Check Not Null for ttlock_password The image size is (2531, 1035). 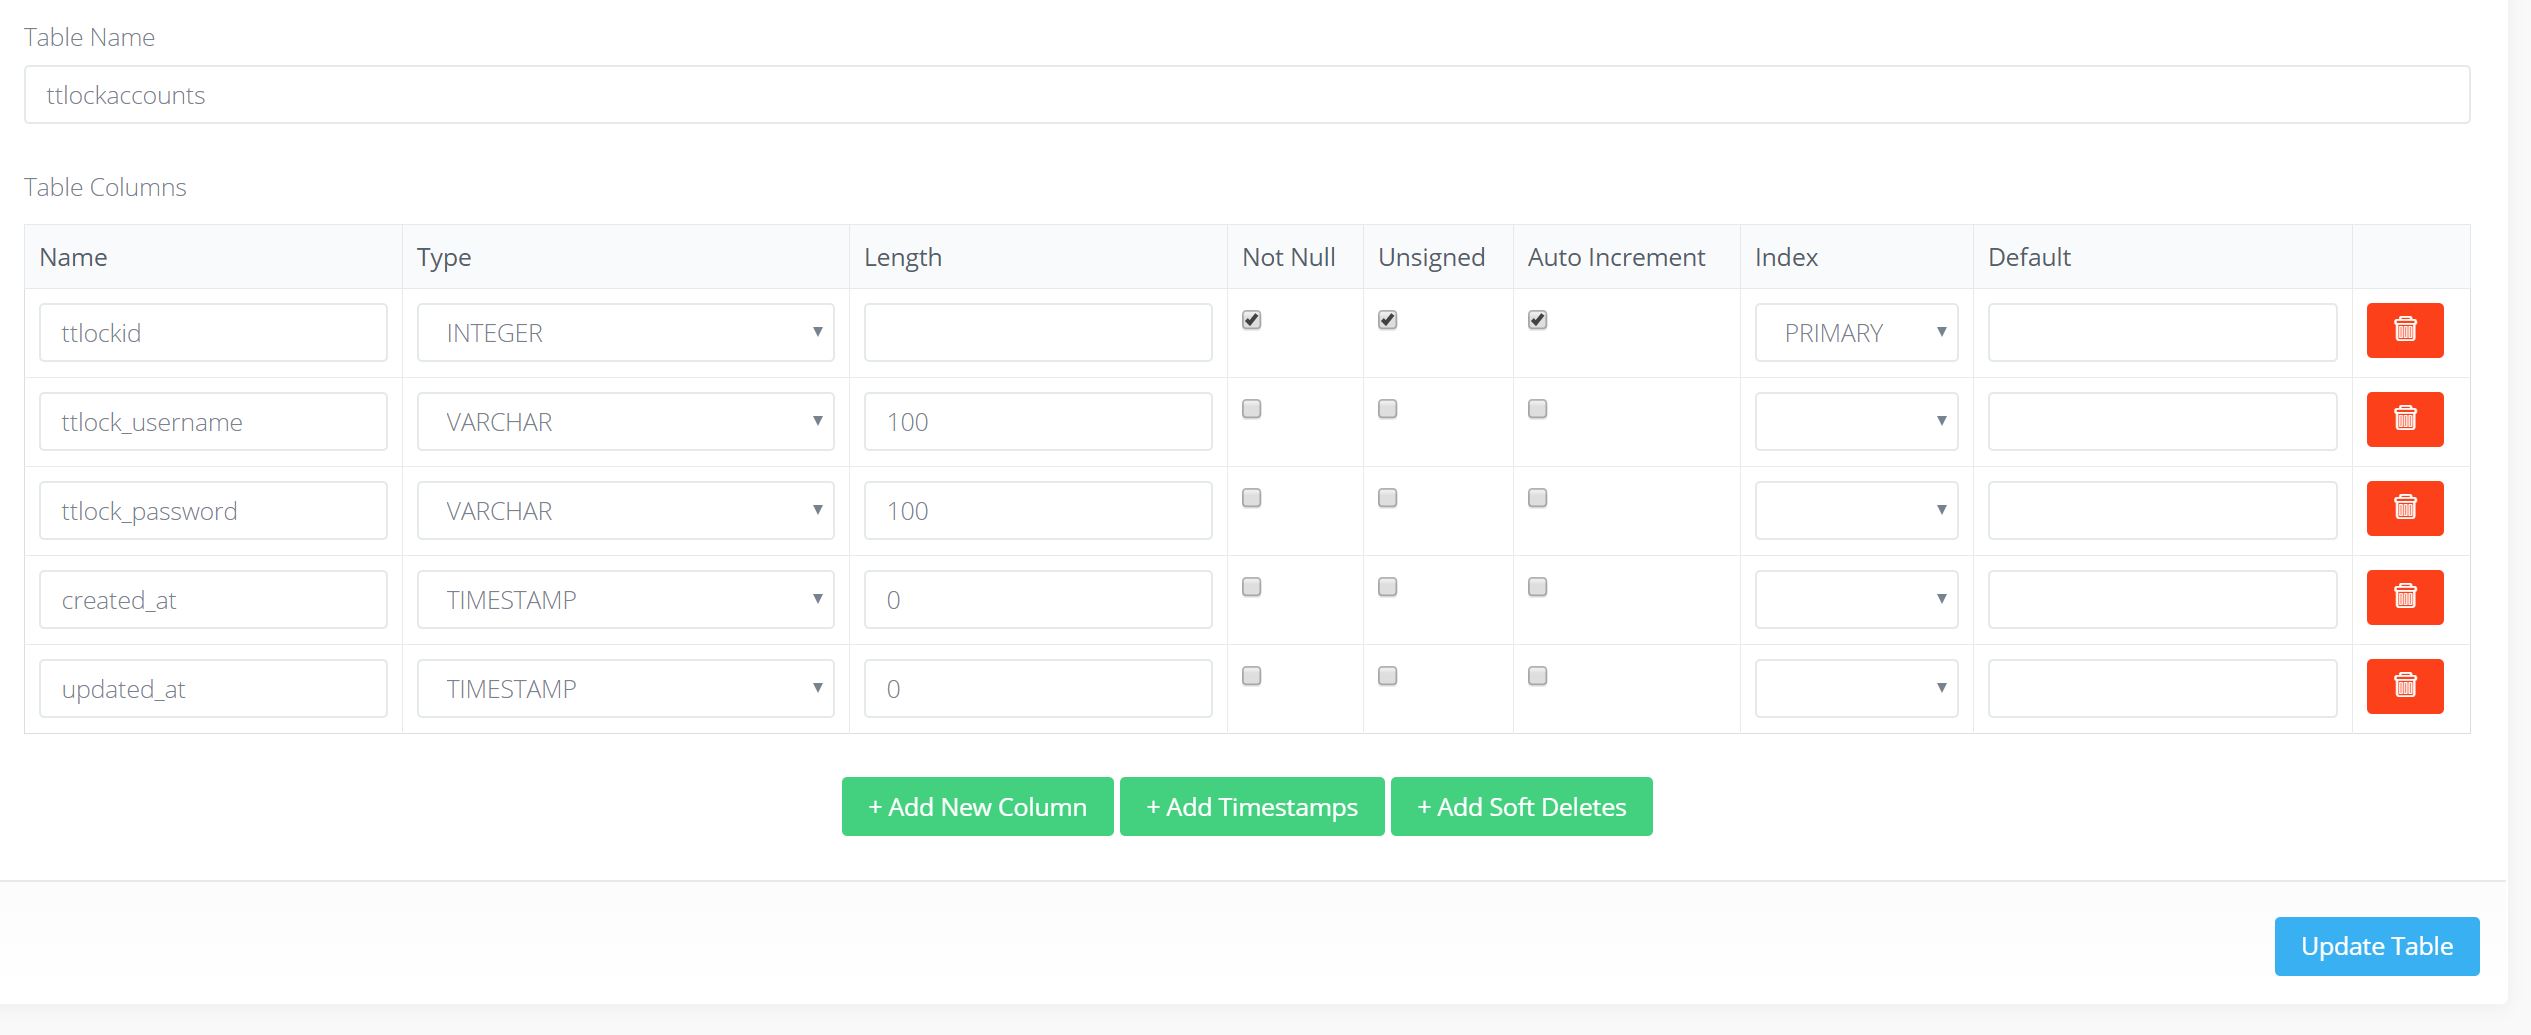pyautogui.click(x=1251, y=497)
